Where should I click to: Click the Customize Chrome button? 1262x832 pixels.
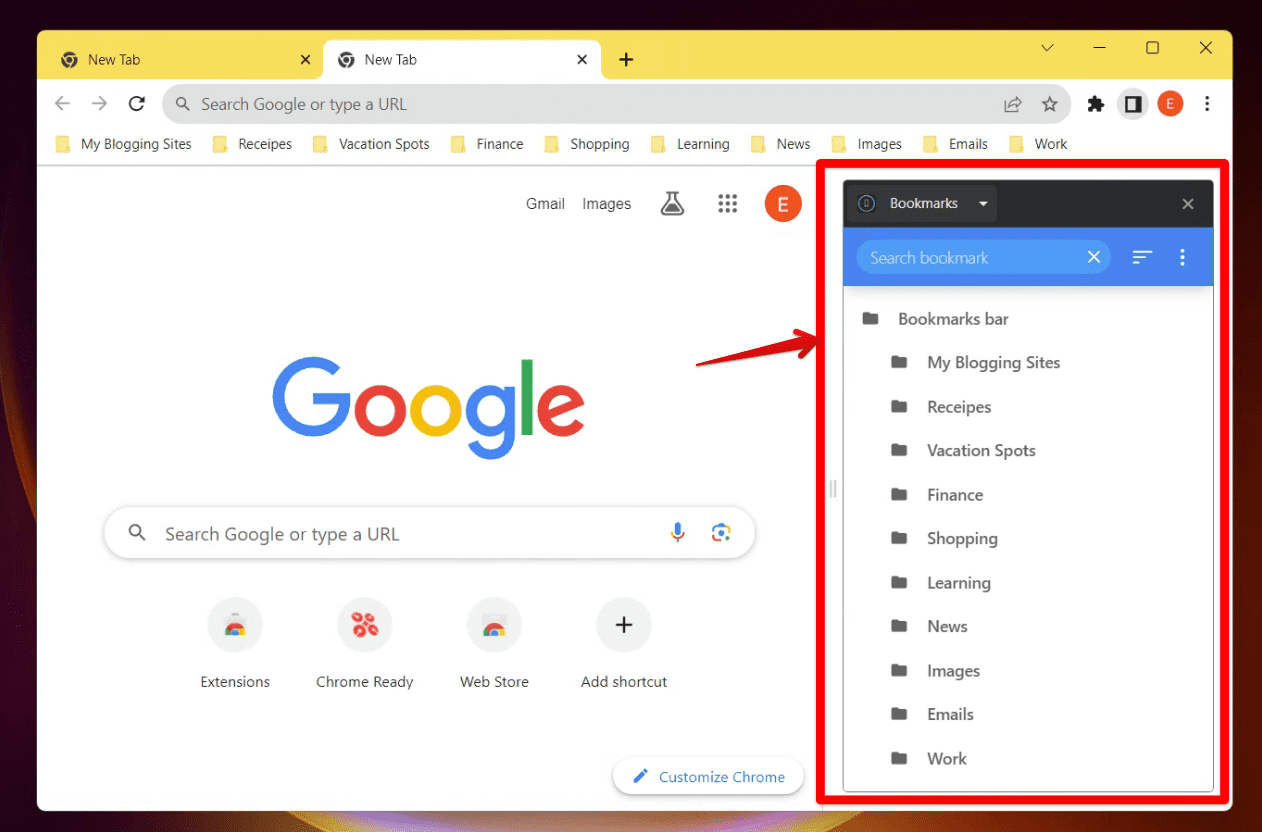708,776
